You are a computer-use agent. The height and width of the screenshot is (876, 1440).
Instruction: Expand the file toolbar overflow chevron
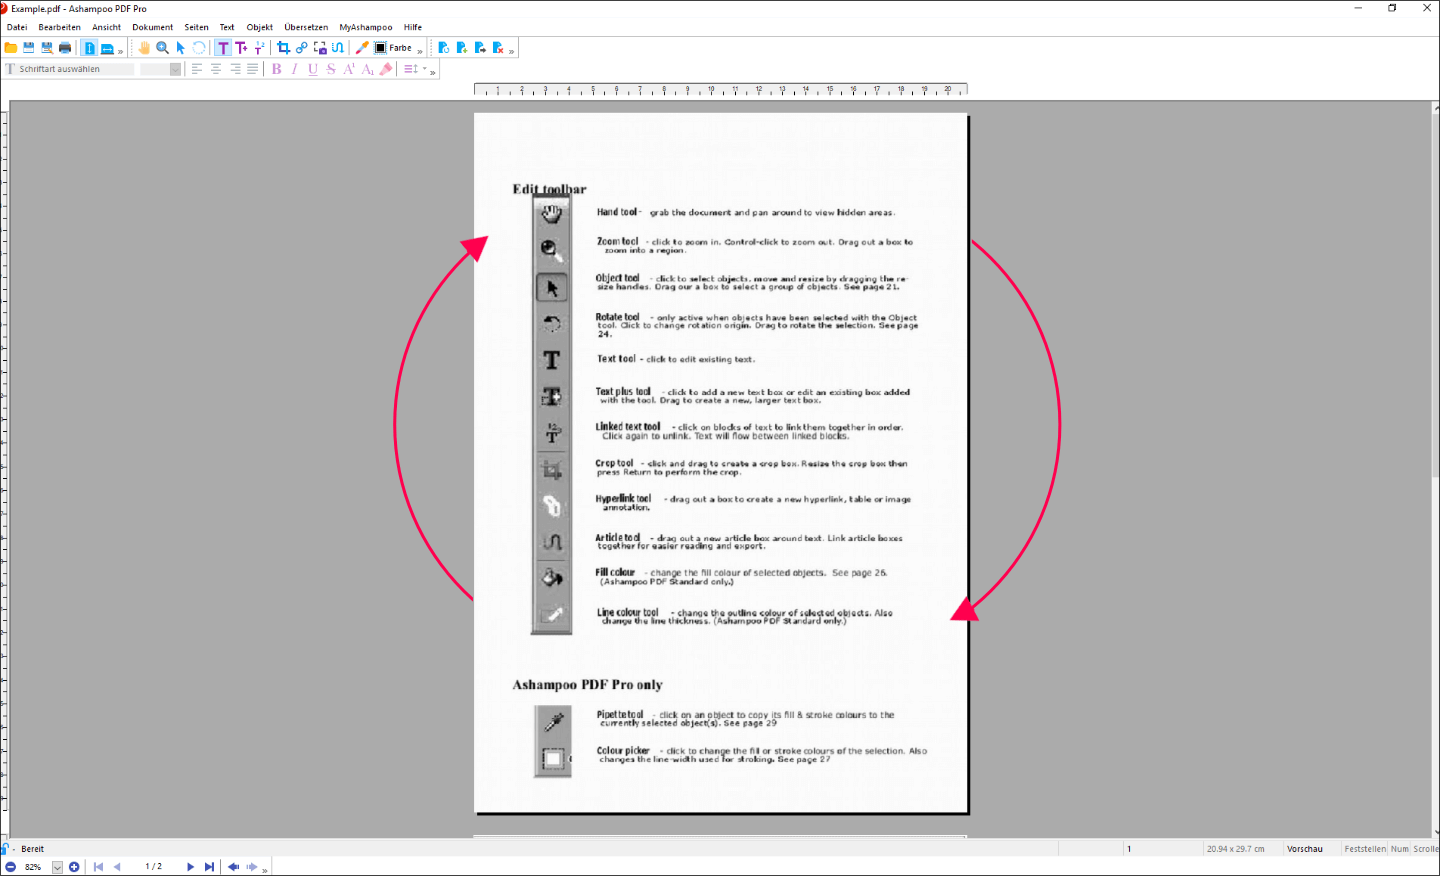click(120, 51)
